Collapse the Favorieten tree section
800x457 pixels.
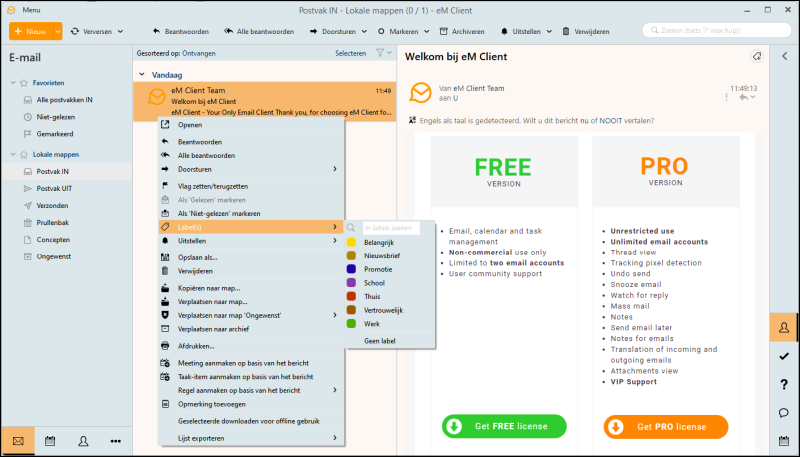coord(13,83)
